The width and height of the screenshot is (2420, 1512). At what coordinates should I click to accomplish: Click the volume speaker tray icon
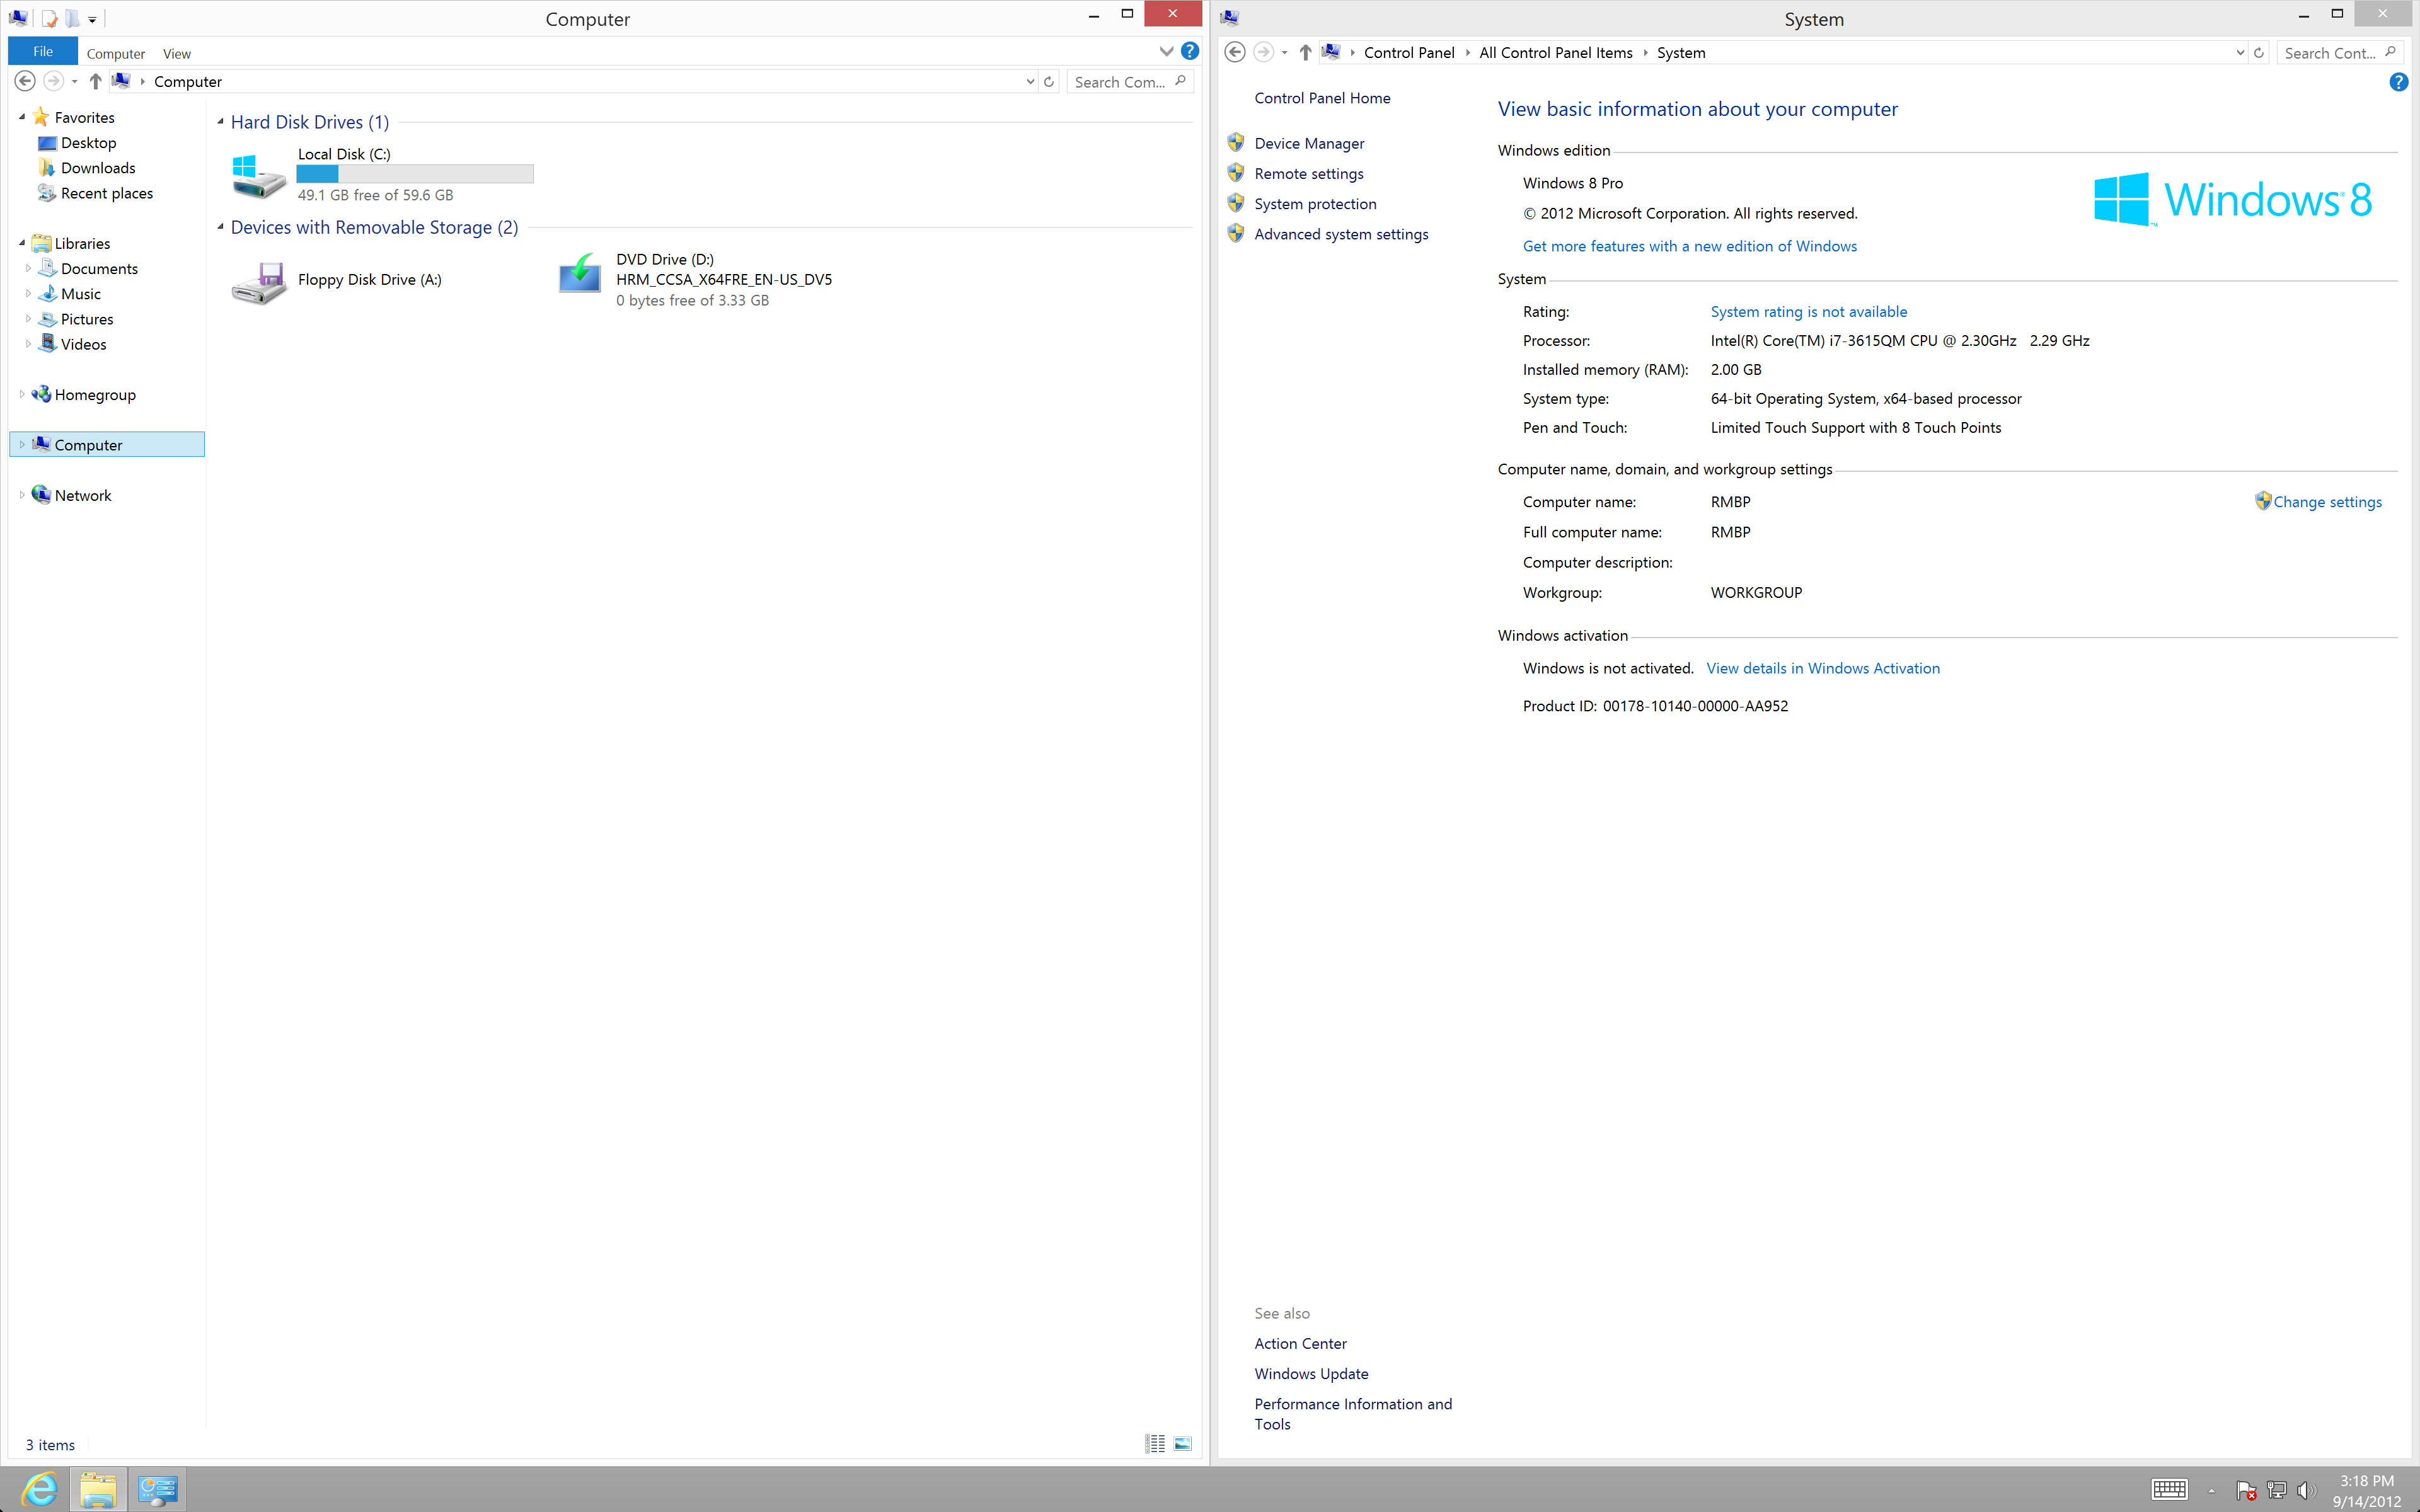click(x=2305, y=1490)
